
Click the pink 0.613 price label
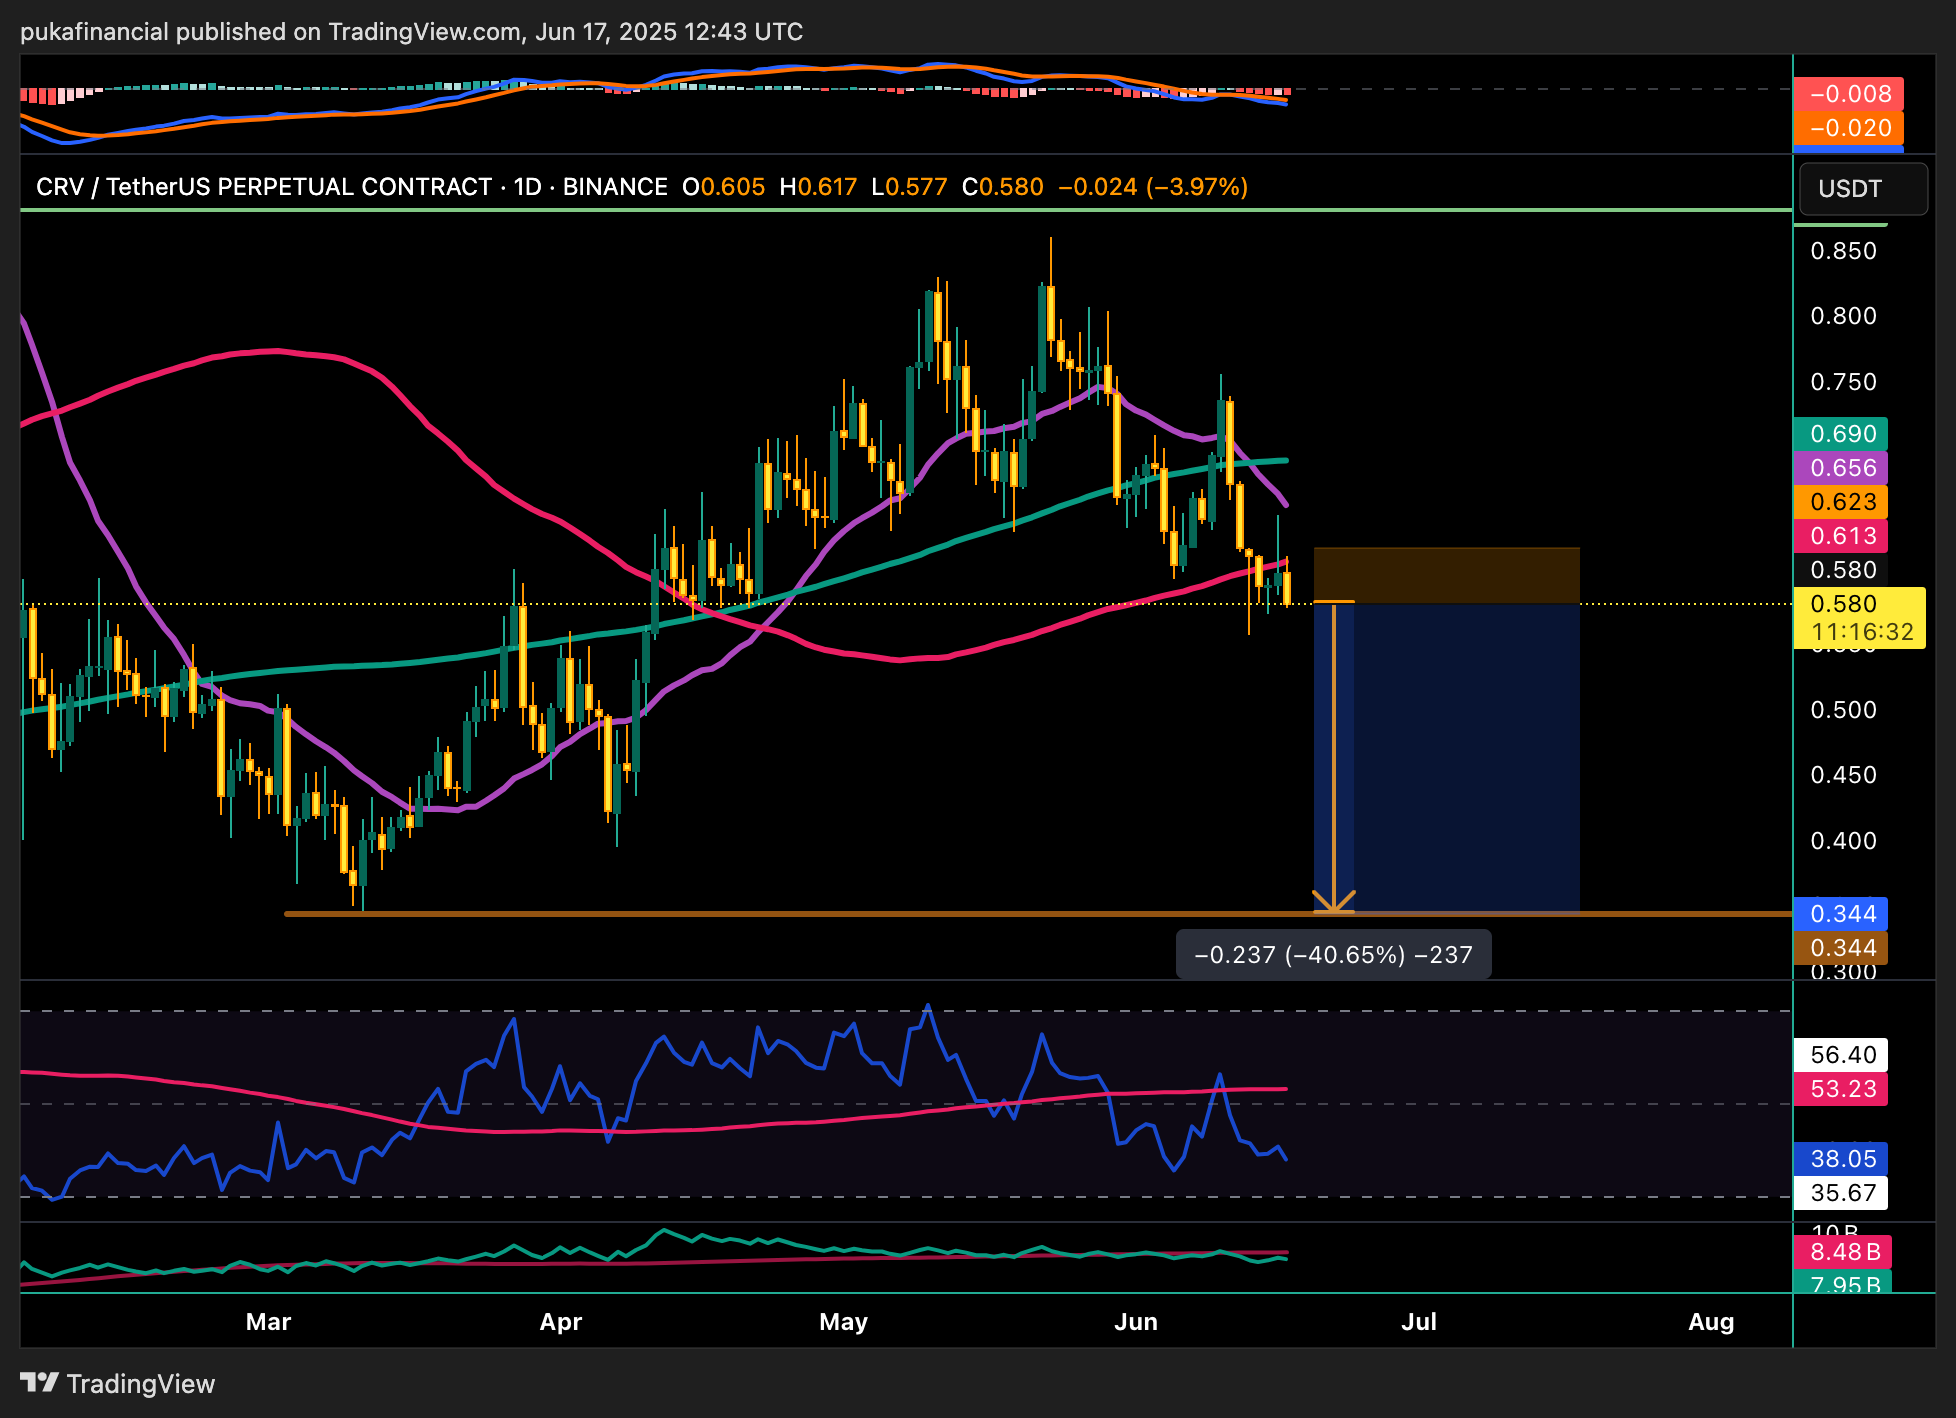pyautogui.click(x=1841, y=536)
